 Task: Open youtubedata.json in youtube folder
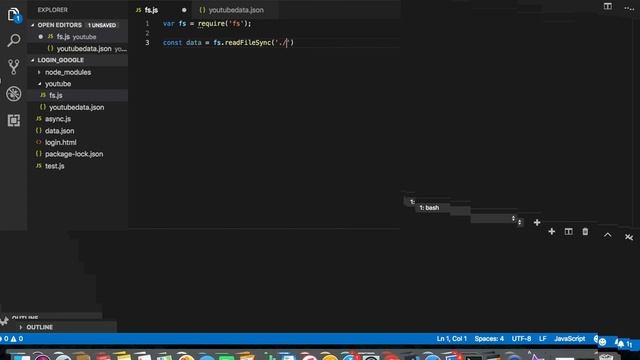point(78,107)
